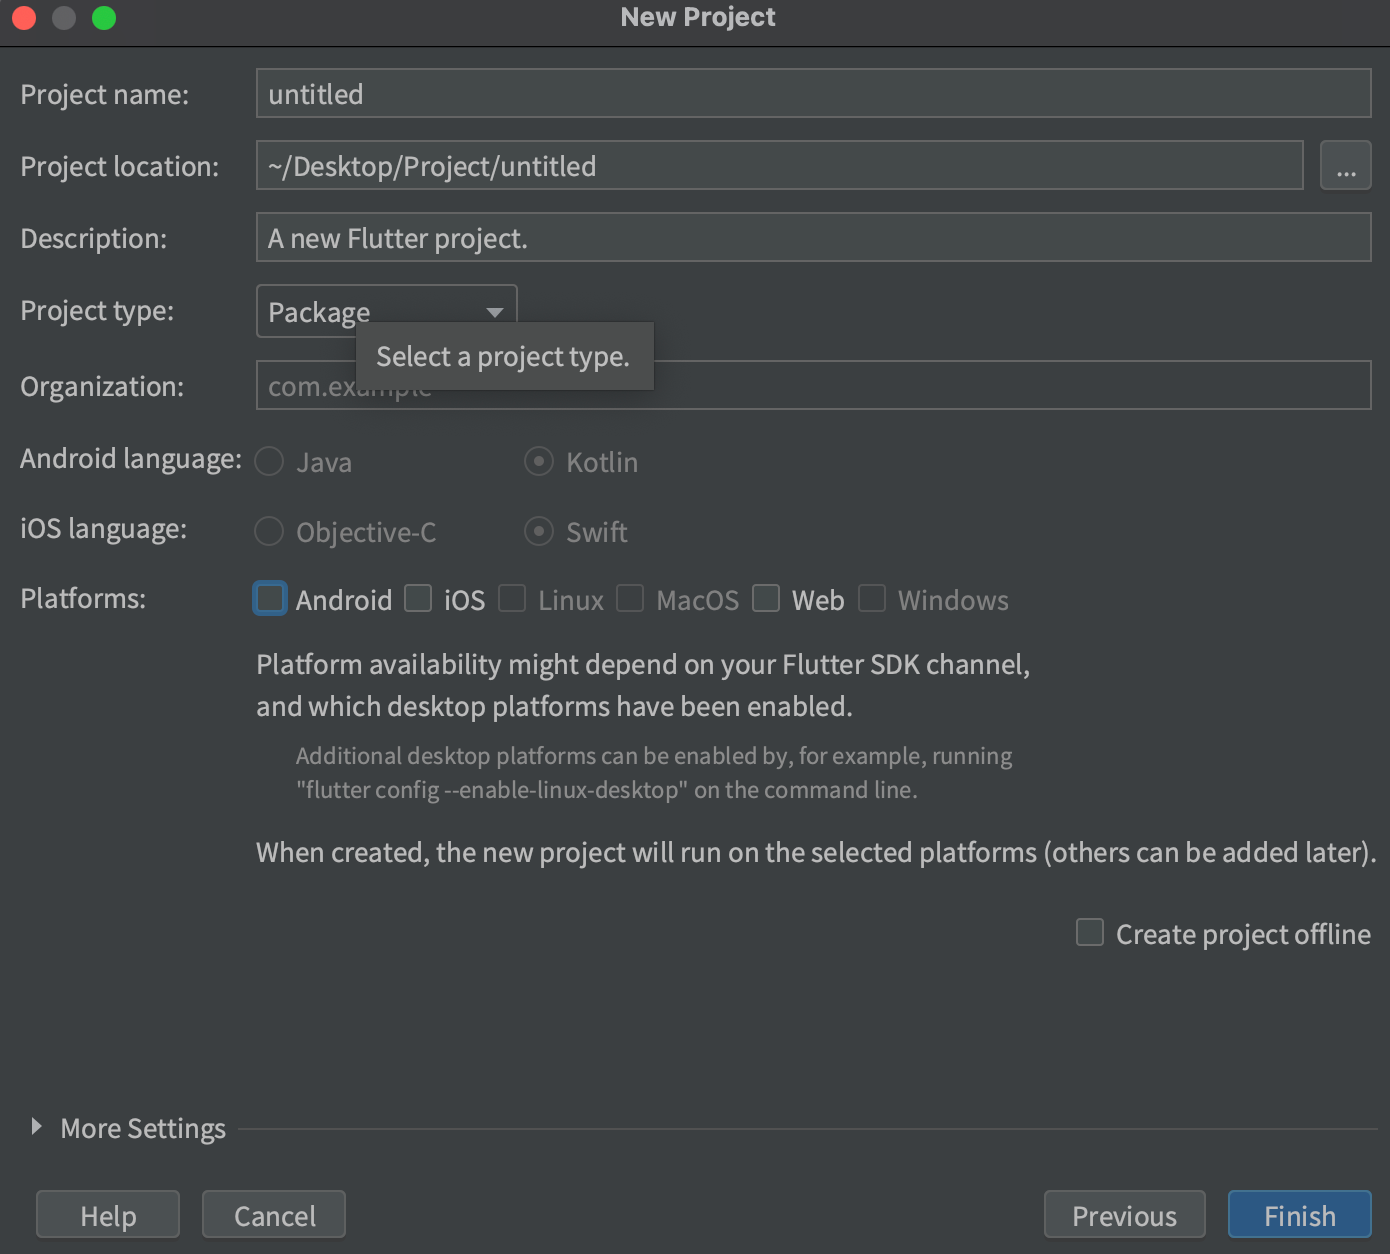Screen dimensions: 1390x1254
Task: Click the Organization input field
Action: pos(813,386)
